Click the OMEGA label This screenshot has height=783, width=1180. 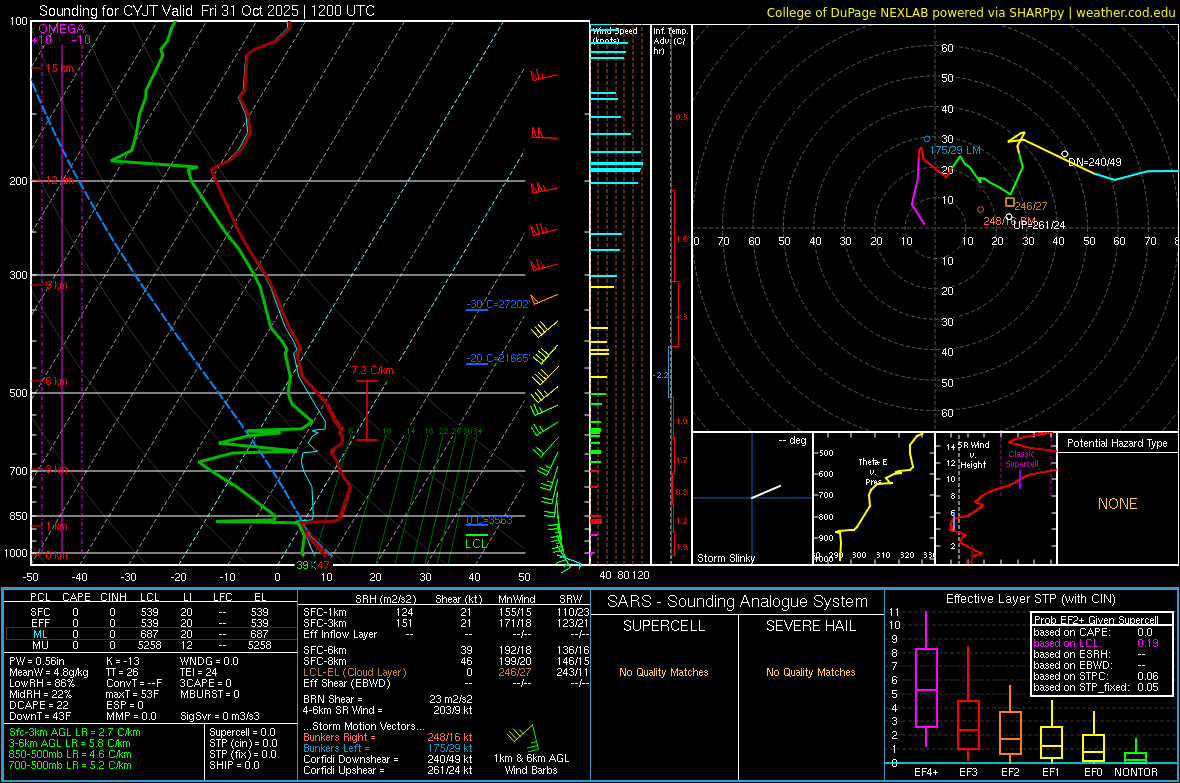coord(61,29)
